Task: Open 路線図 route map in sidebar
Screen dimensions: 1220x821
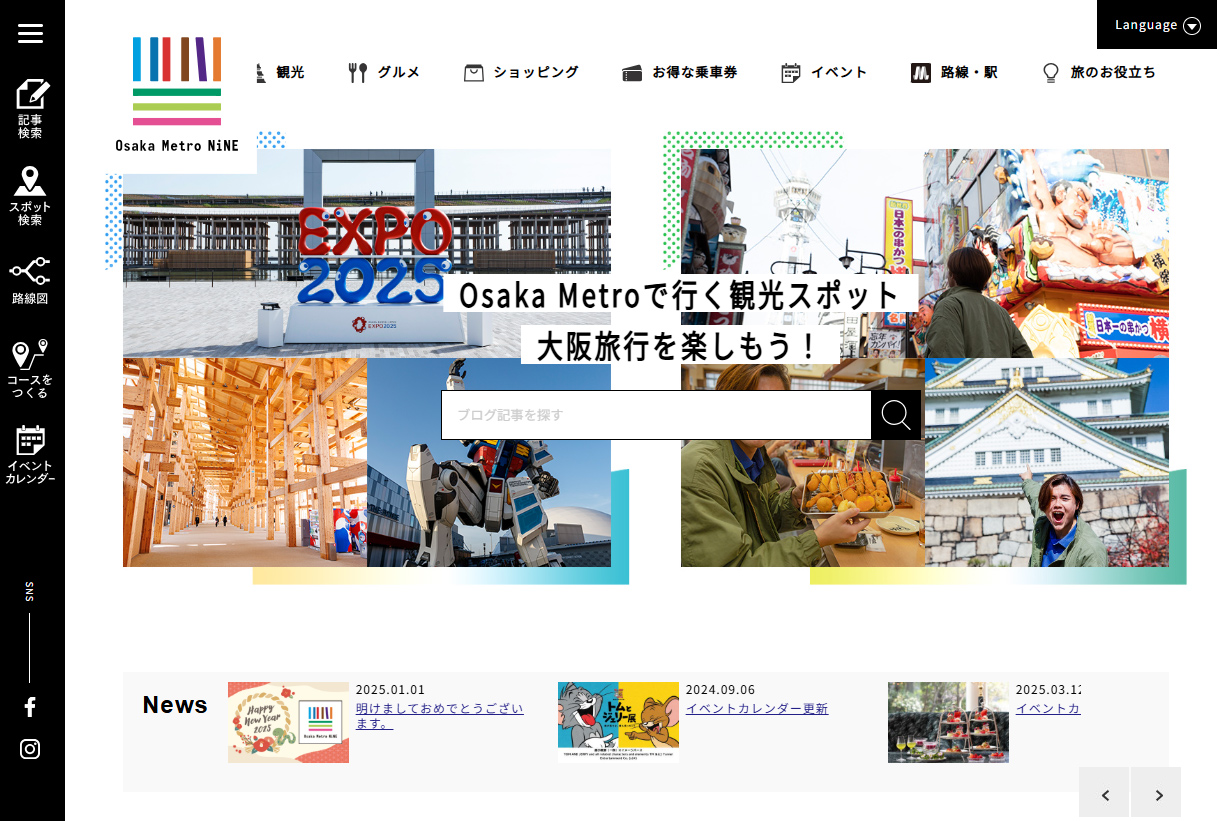Action: coord(31,281)
